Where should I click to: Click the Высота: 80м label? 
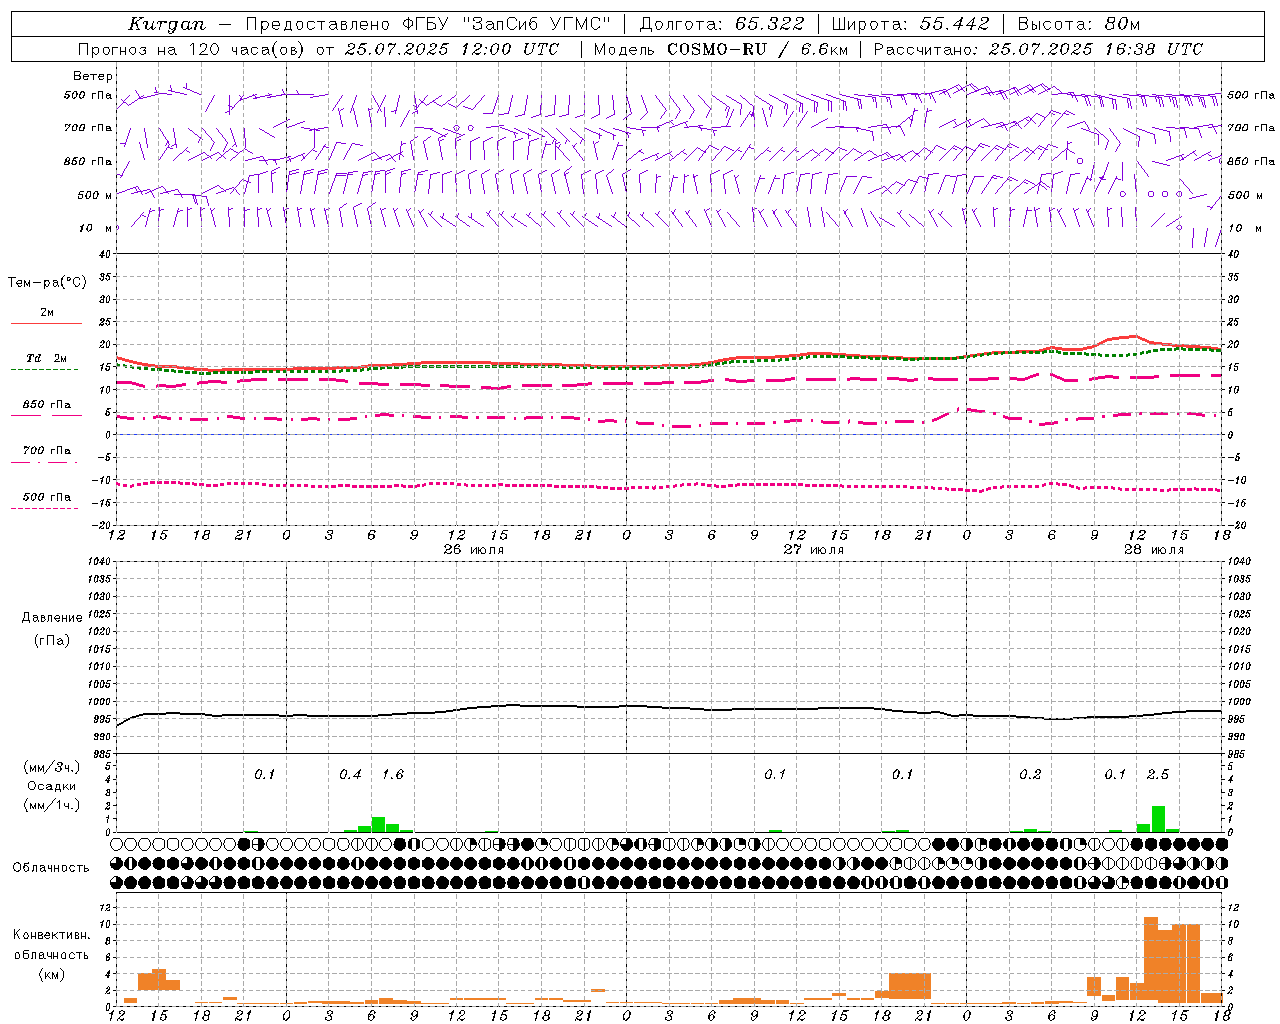point(1079,24)
